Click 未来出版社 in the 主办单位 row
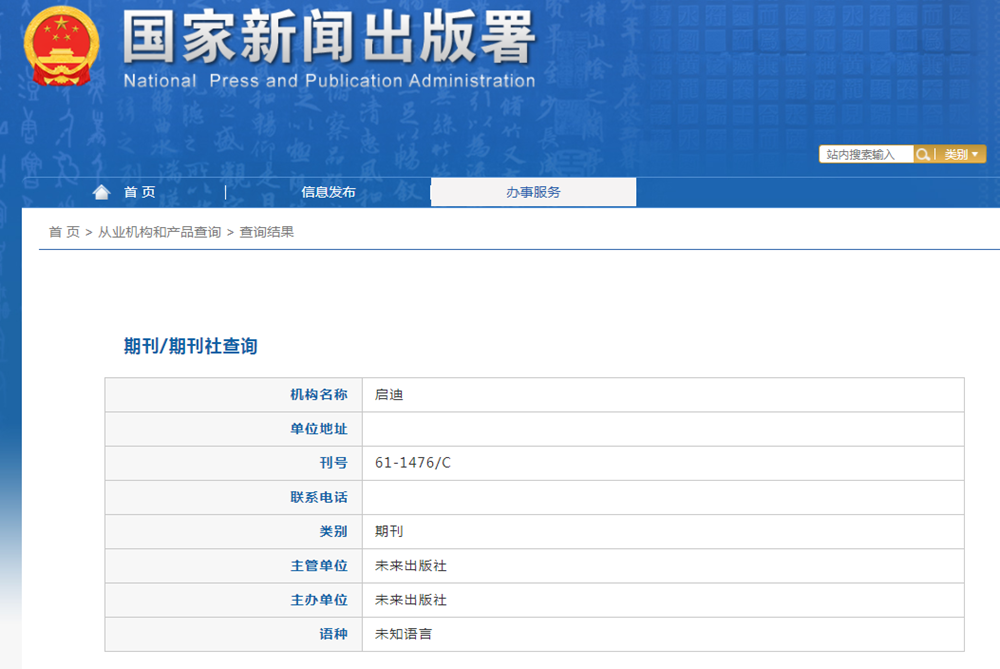 [410, 600]
